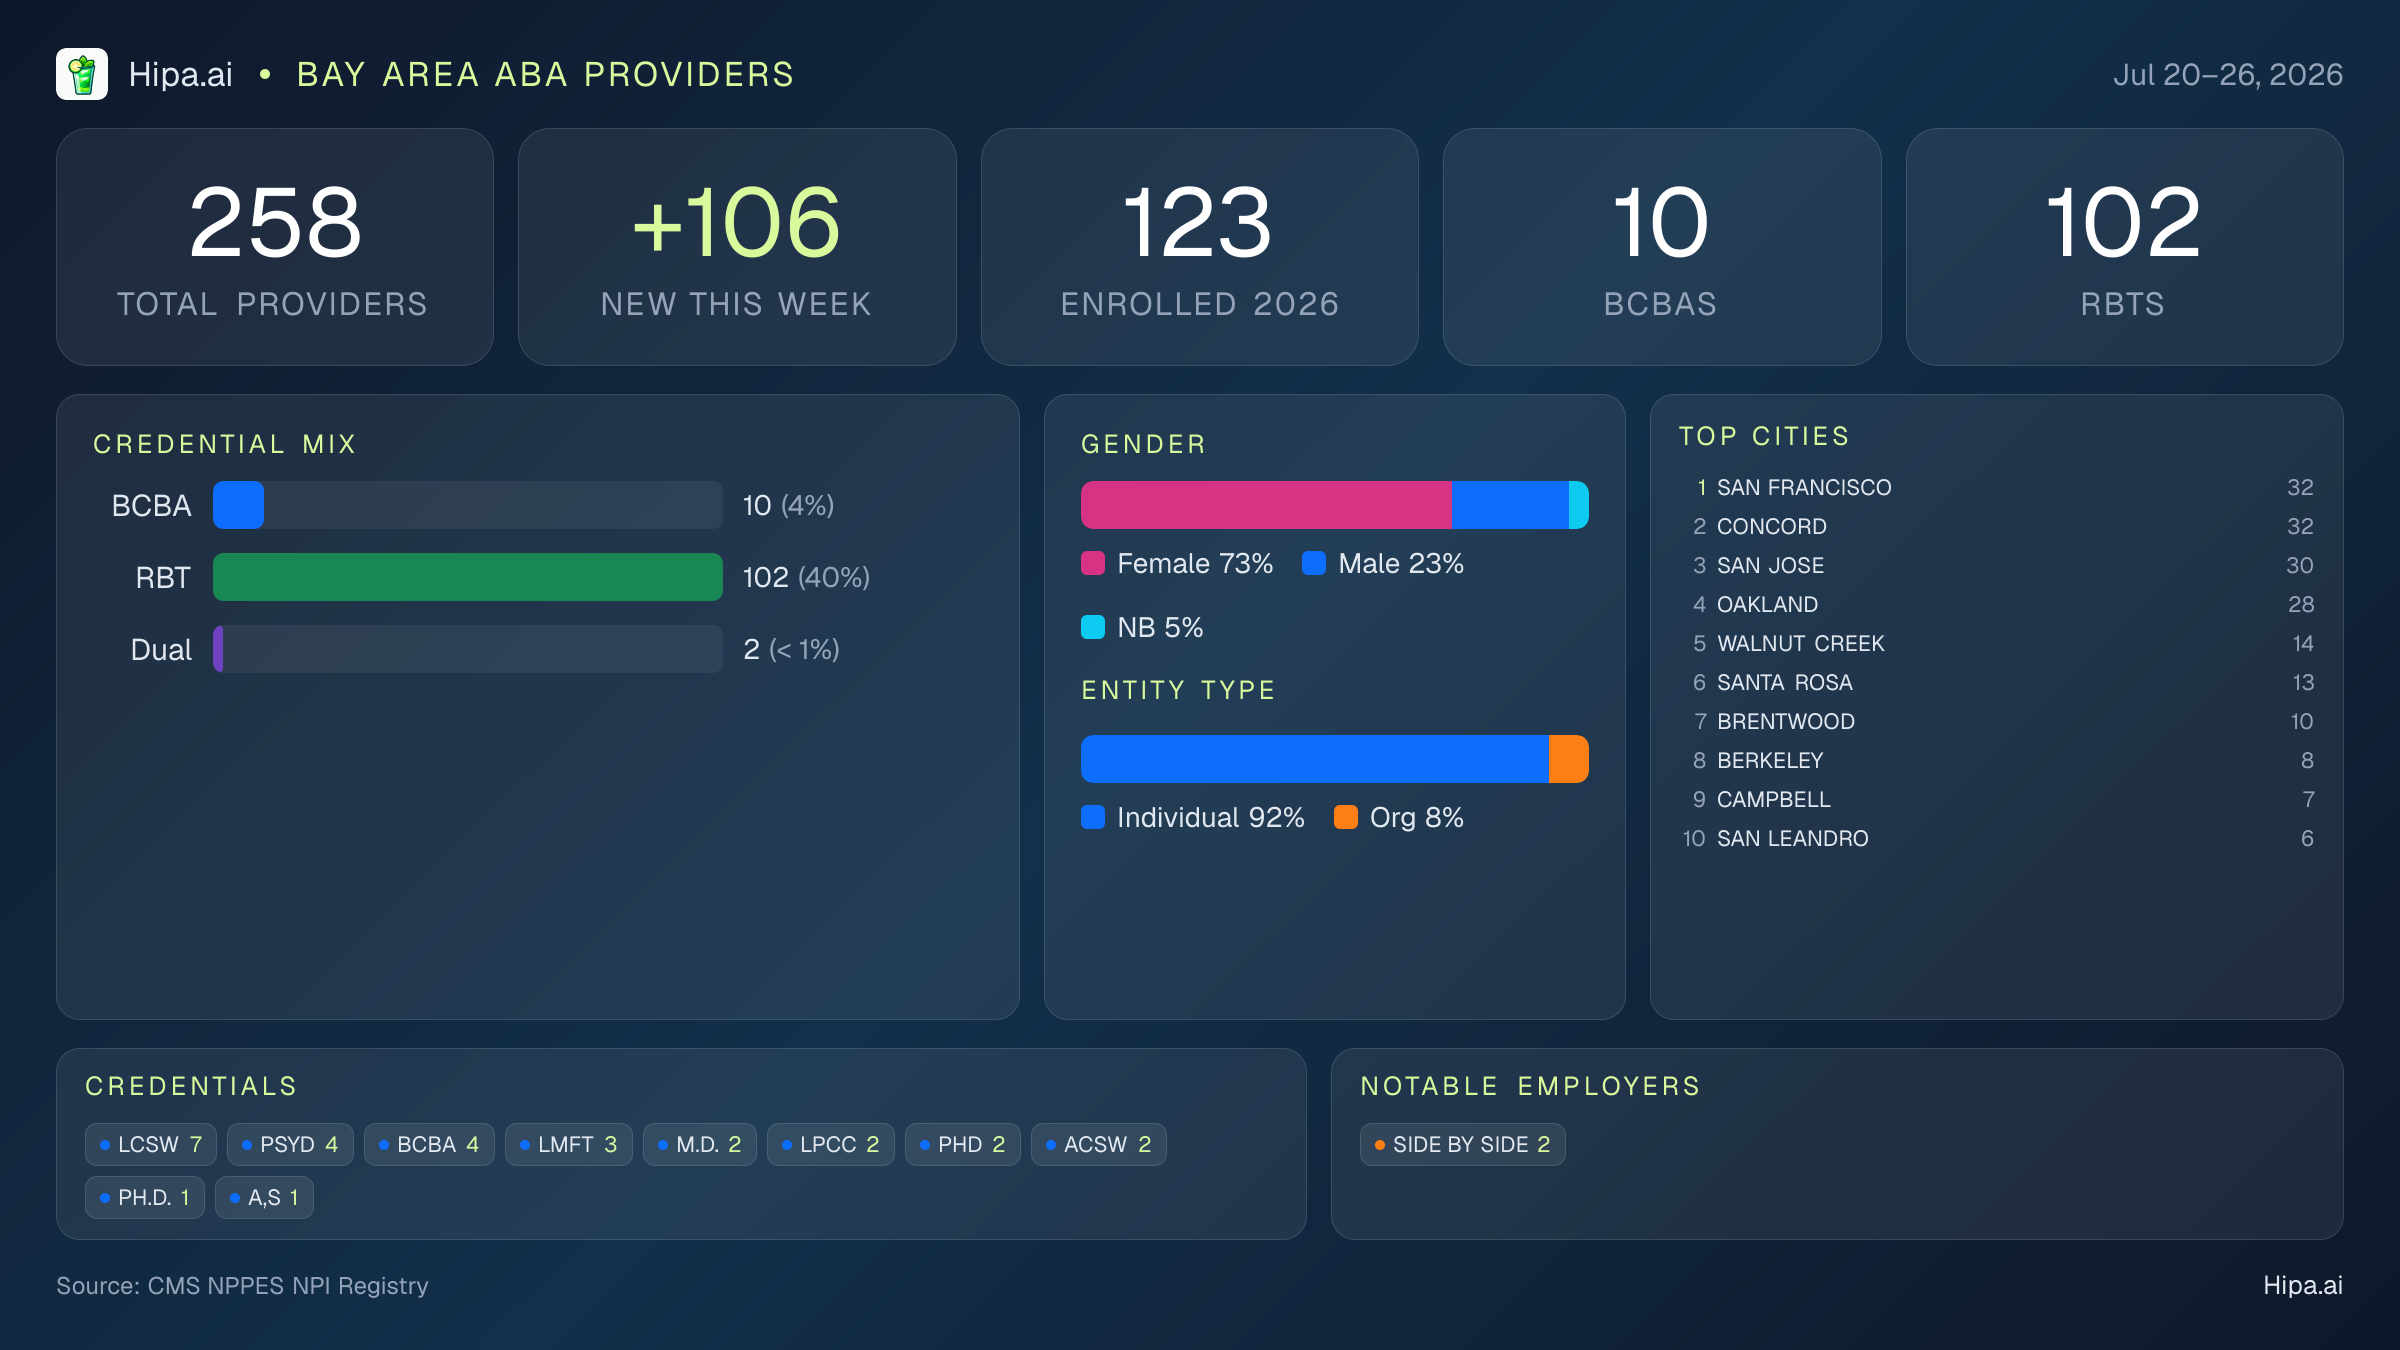Viewport: 2400px width, 1350px height.
Task: Select the ACSW 2 credential chip
Action: tap(1099, 1144)
